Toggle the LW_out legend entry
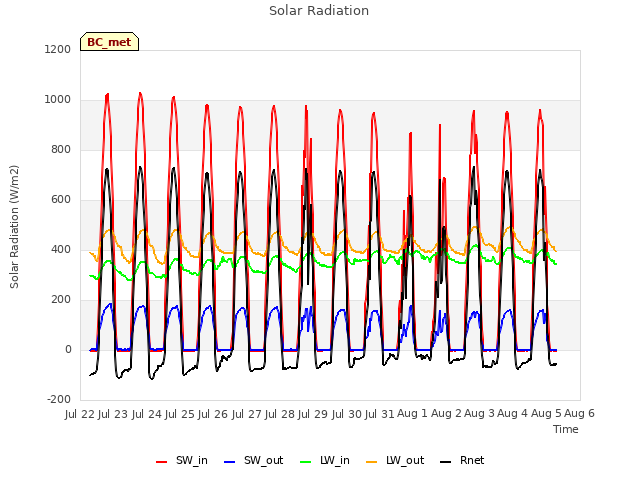 tap(395, 461)
